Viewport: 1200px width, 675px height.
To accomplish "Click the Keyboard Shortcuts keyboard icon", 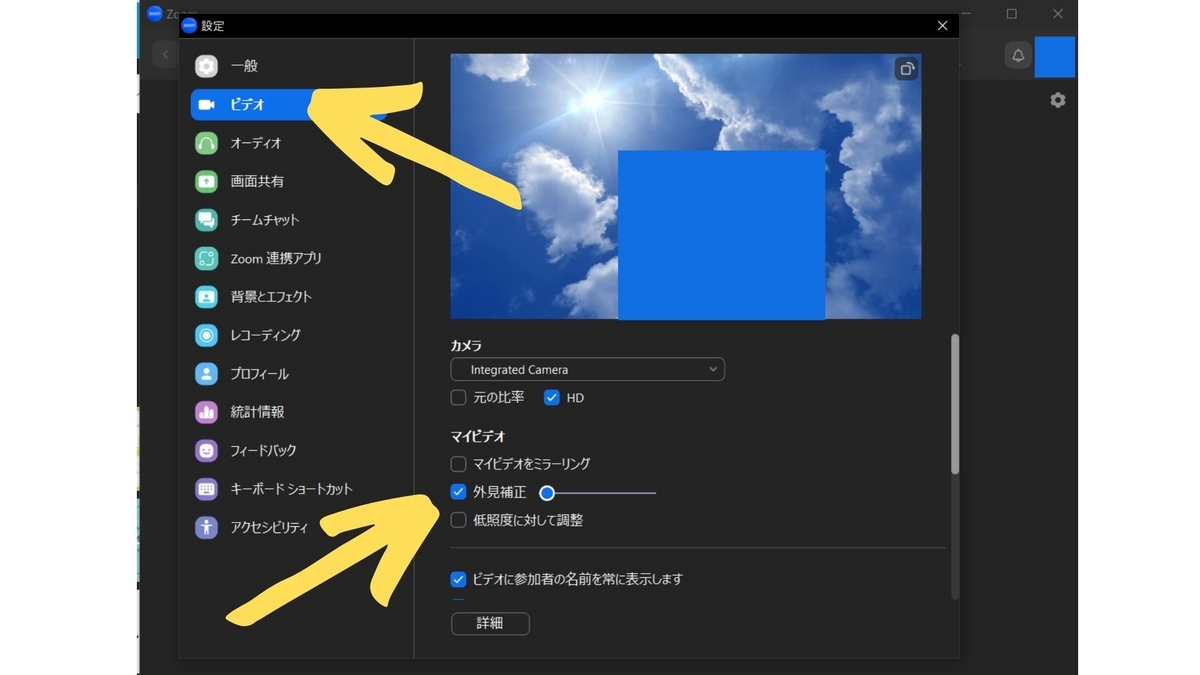I will tap(206, 489).
